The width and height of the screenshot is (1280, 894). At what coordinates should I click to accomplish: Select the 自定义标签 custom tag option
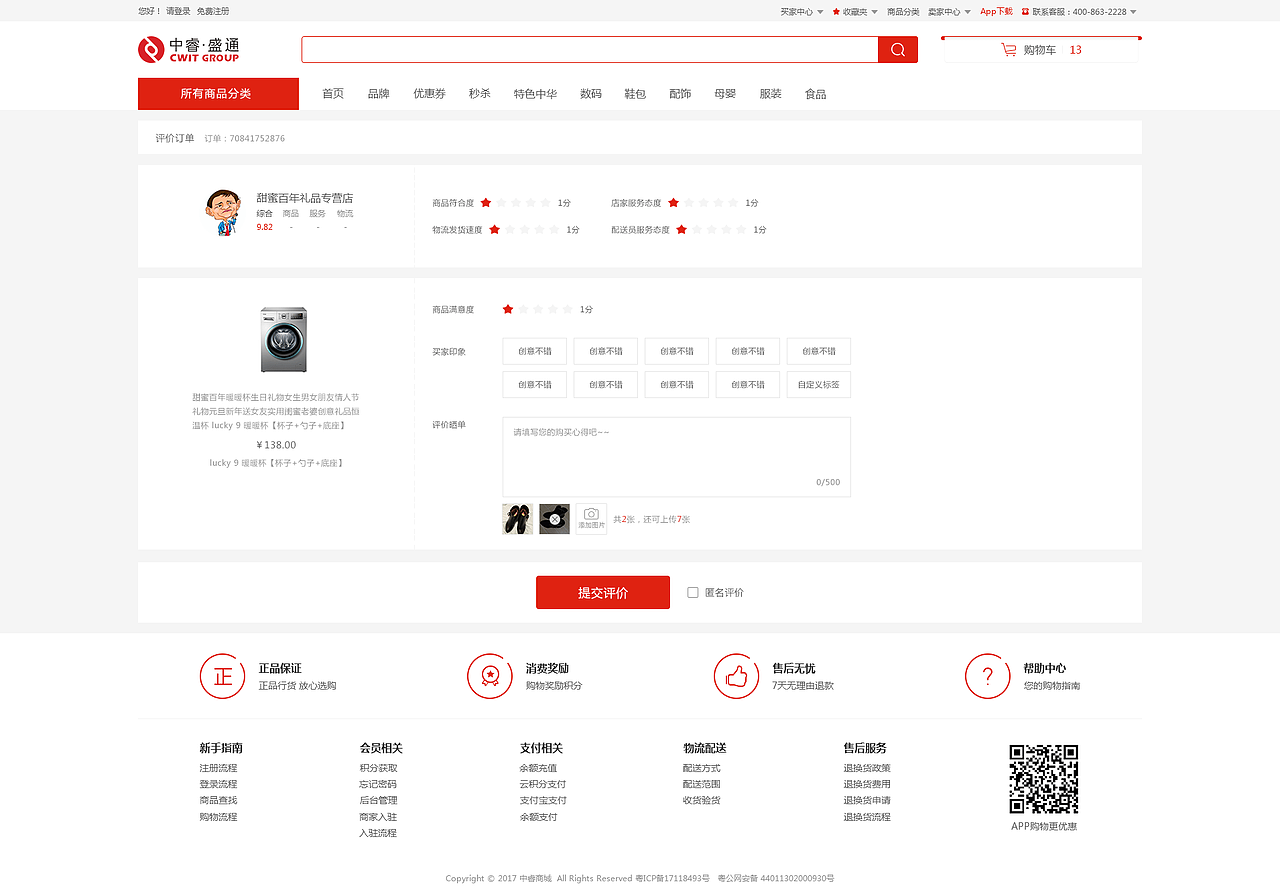tap(818, 384)
